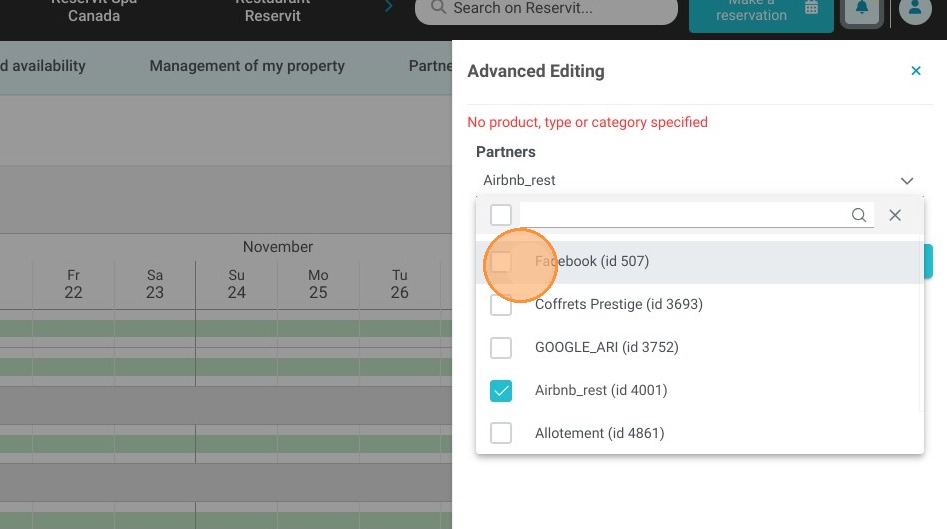This screenshot has width=947, height=529.
Task: Open the Partners menu behind the panel
Action: (x=430, y=66)
